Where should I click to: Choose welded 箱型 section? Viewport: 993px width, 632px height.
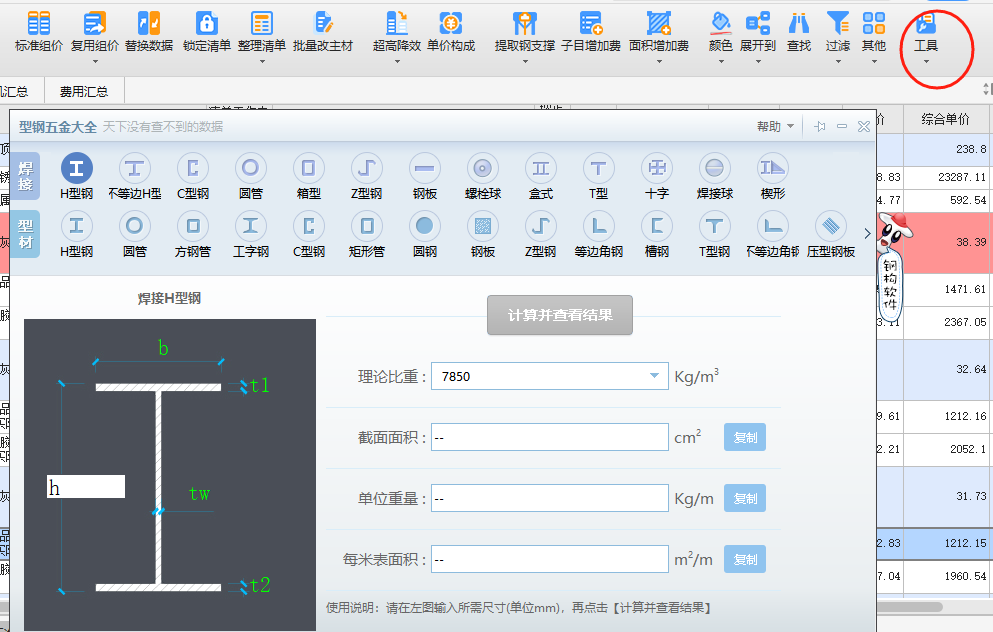coord(308,176)
